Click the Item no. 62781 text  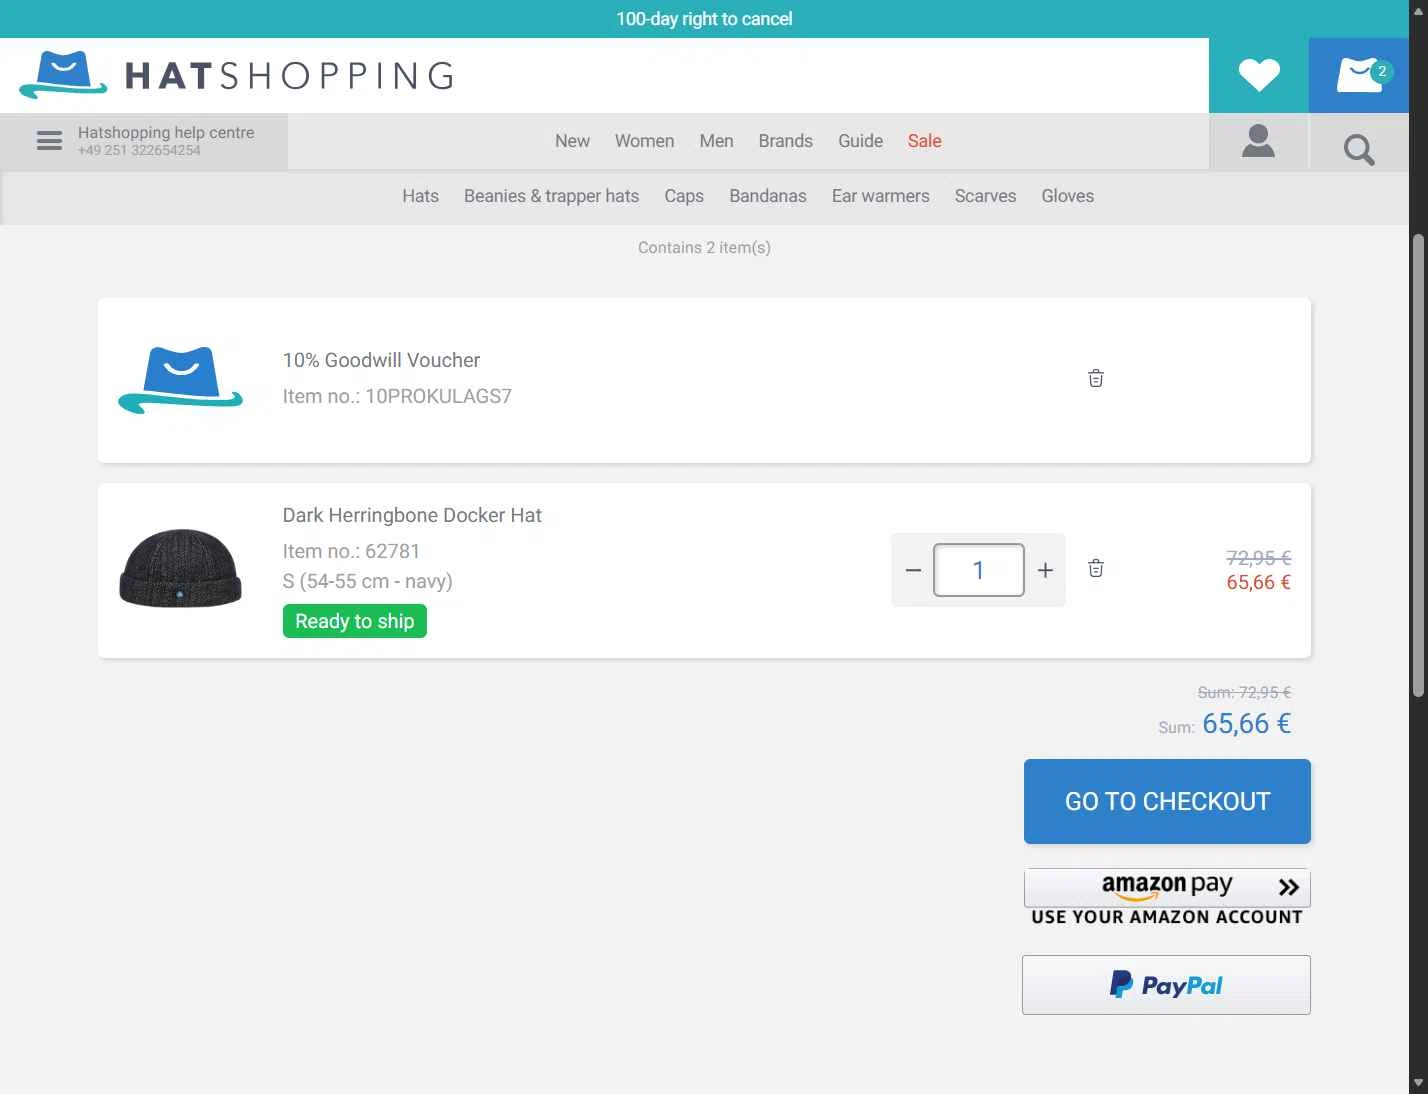coord(351,551)
